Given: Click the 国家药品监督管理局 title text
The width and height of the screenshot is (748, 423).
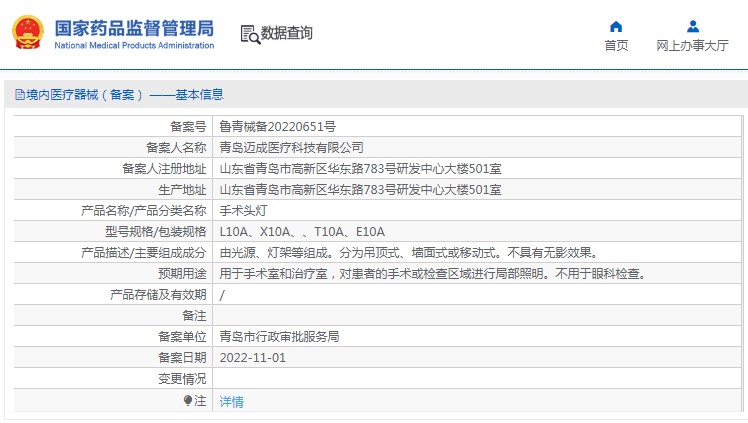Looking at the screenshot, I should 133,27.
